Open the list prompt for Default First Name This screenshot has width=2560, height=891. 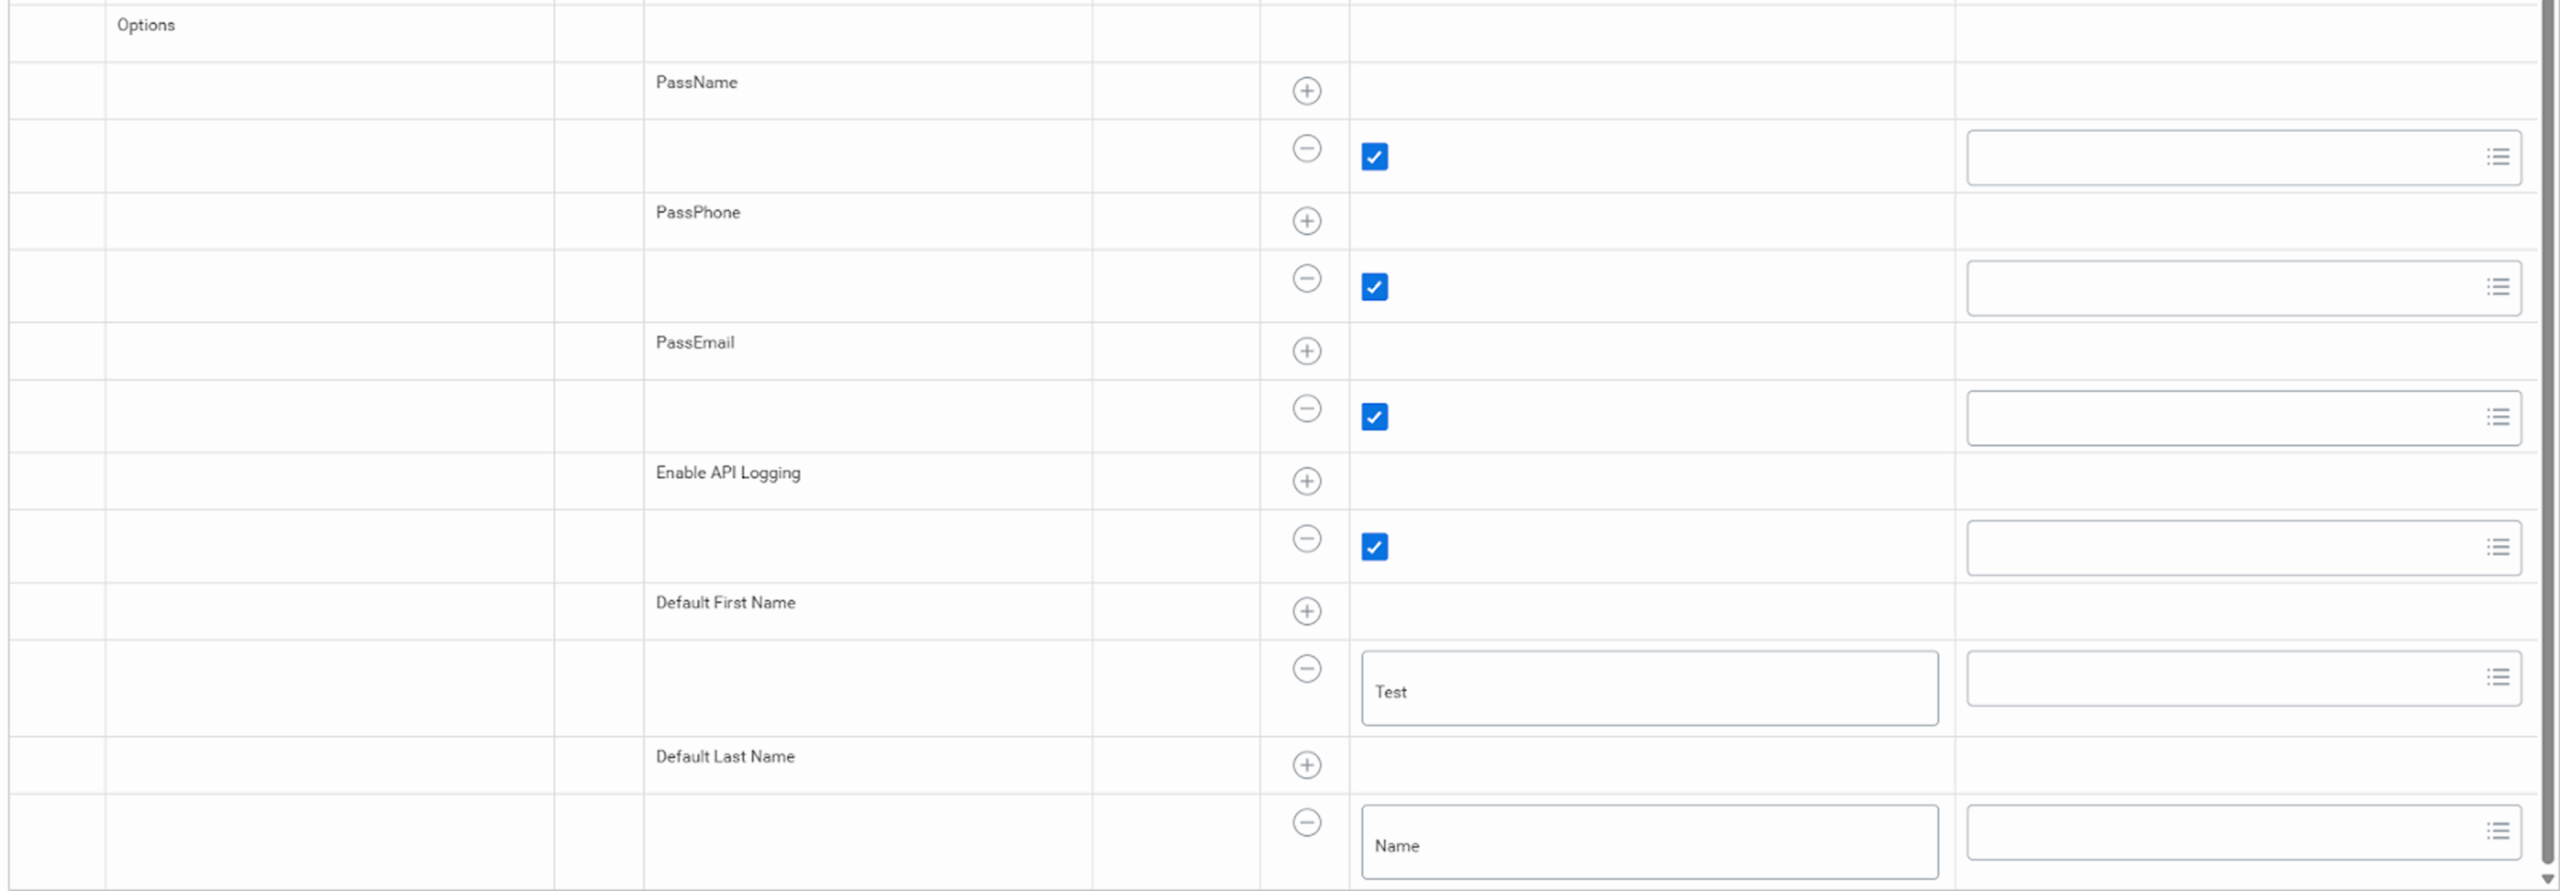pos(2497,677)
